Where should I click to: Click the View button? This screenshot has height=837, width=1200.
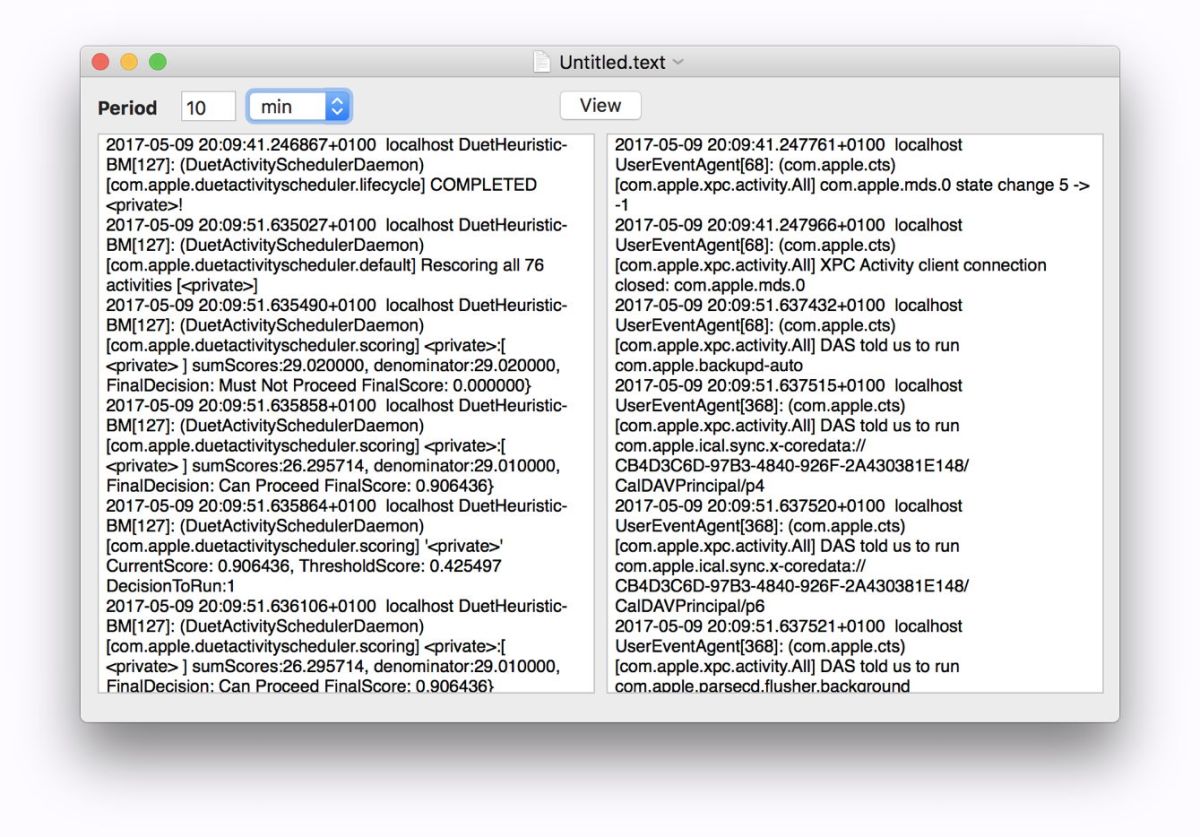600,105
